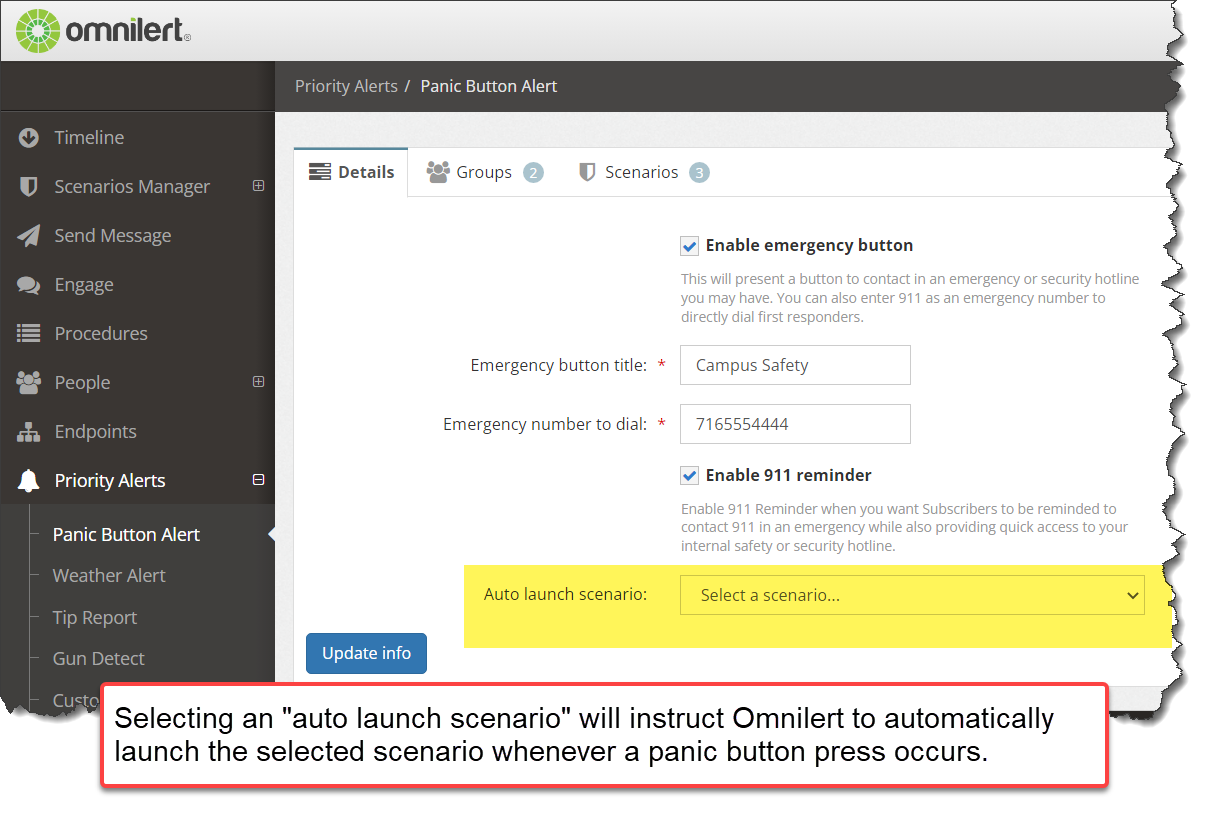Select Tip Report in sidebar

[x=95, y=618]
